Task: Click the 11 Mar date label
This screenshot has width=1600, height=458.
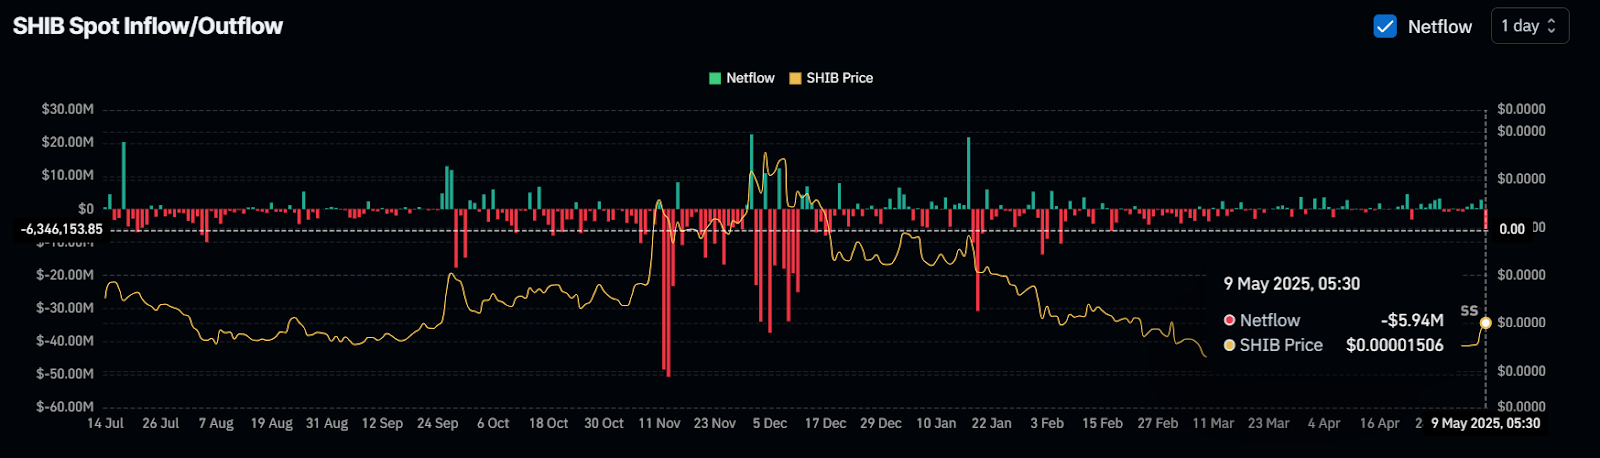Action: click(1213, 423)
